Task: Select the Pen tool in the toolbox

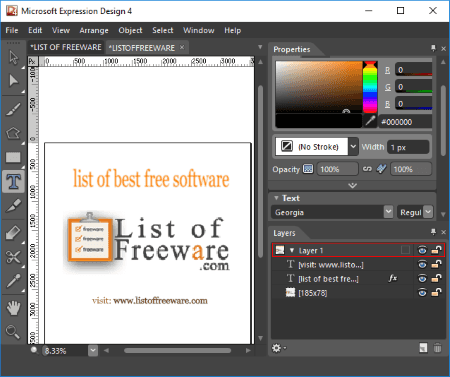Action: [x=13, y=206]
